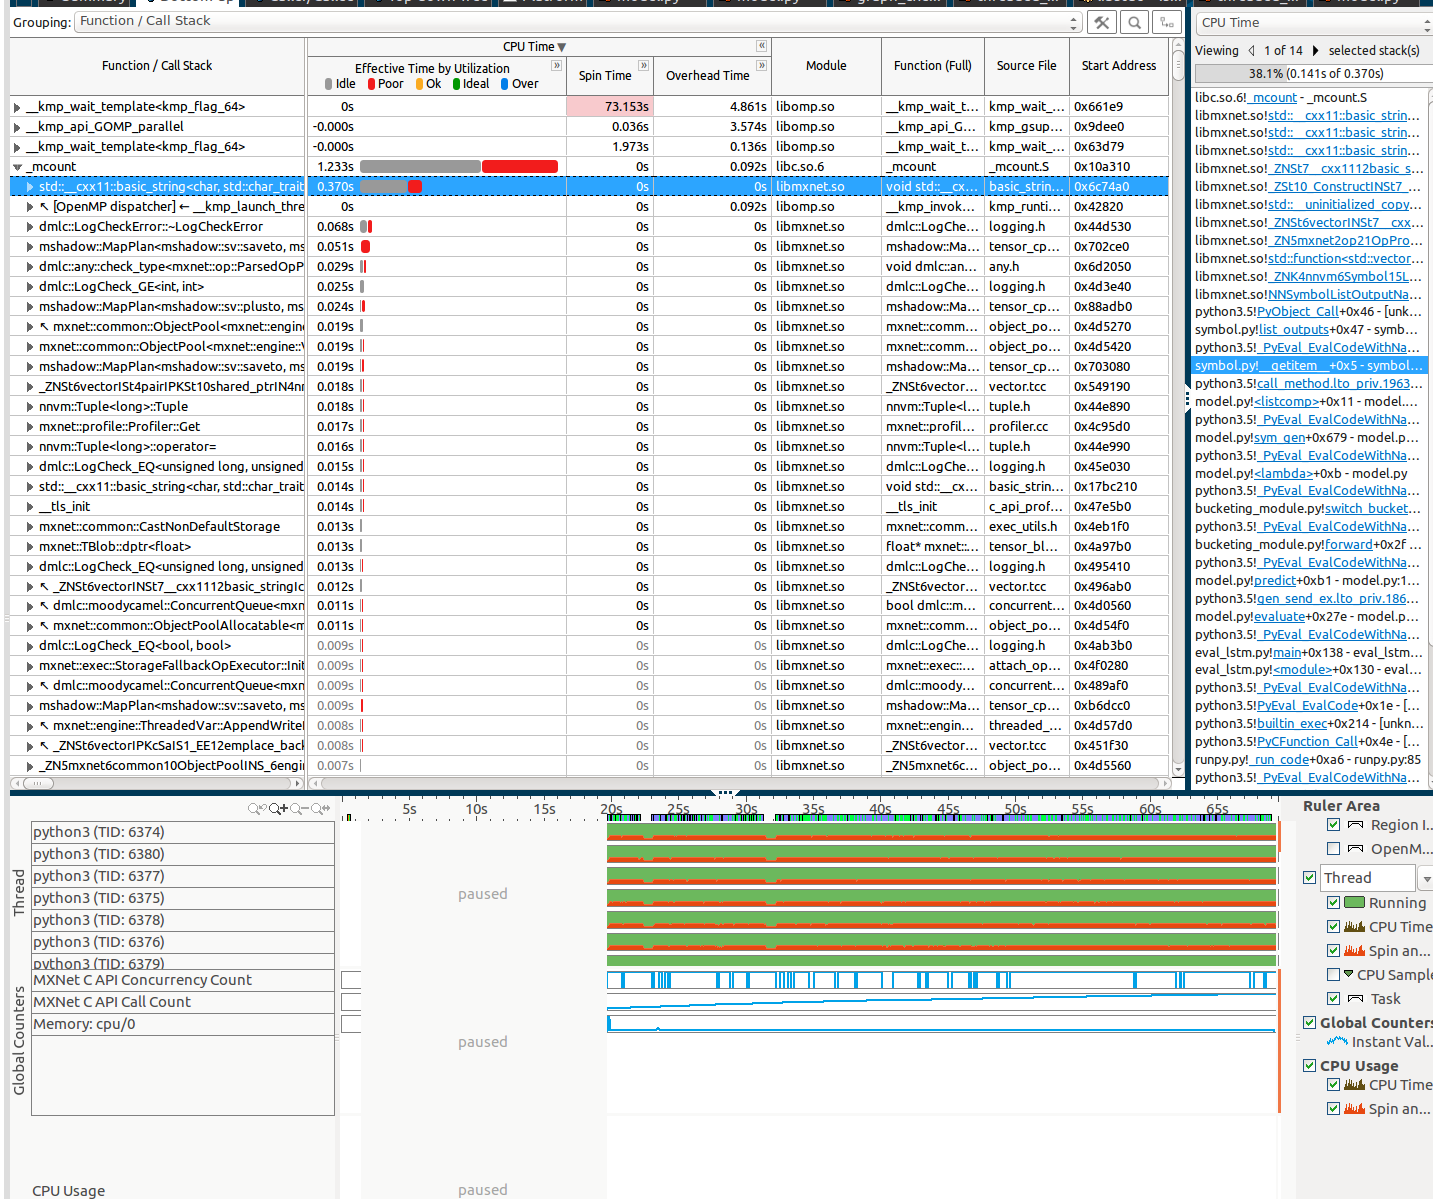Click the Thread Spin legend icon
The image size is (1433, 1199).
1355,951
